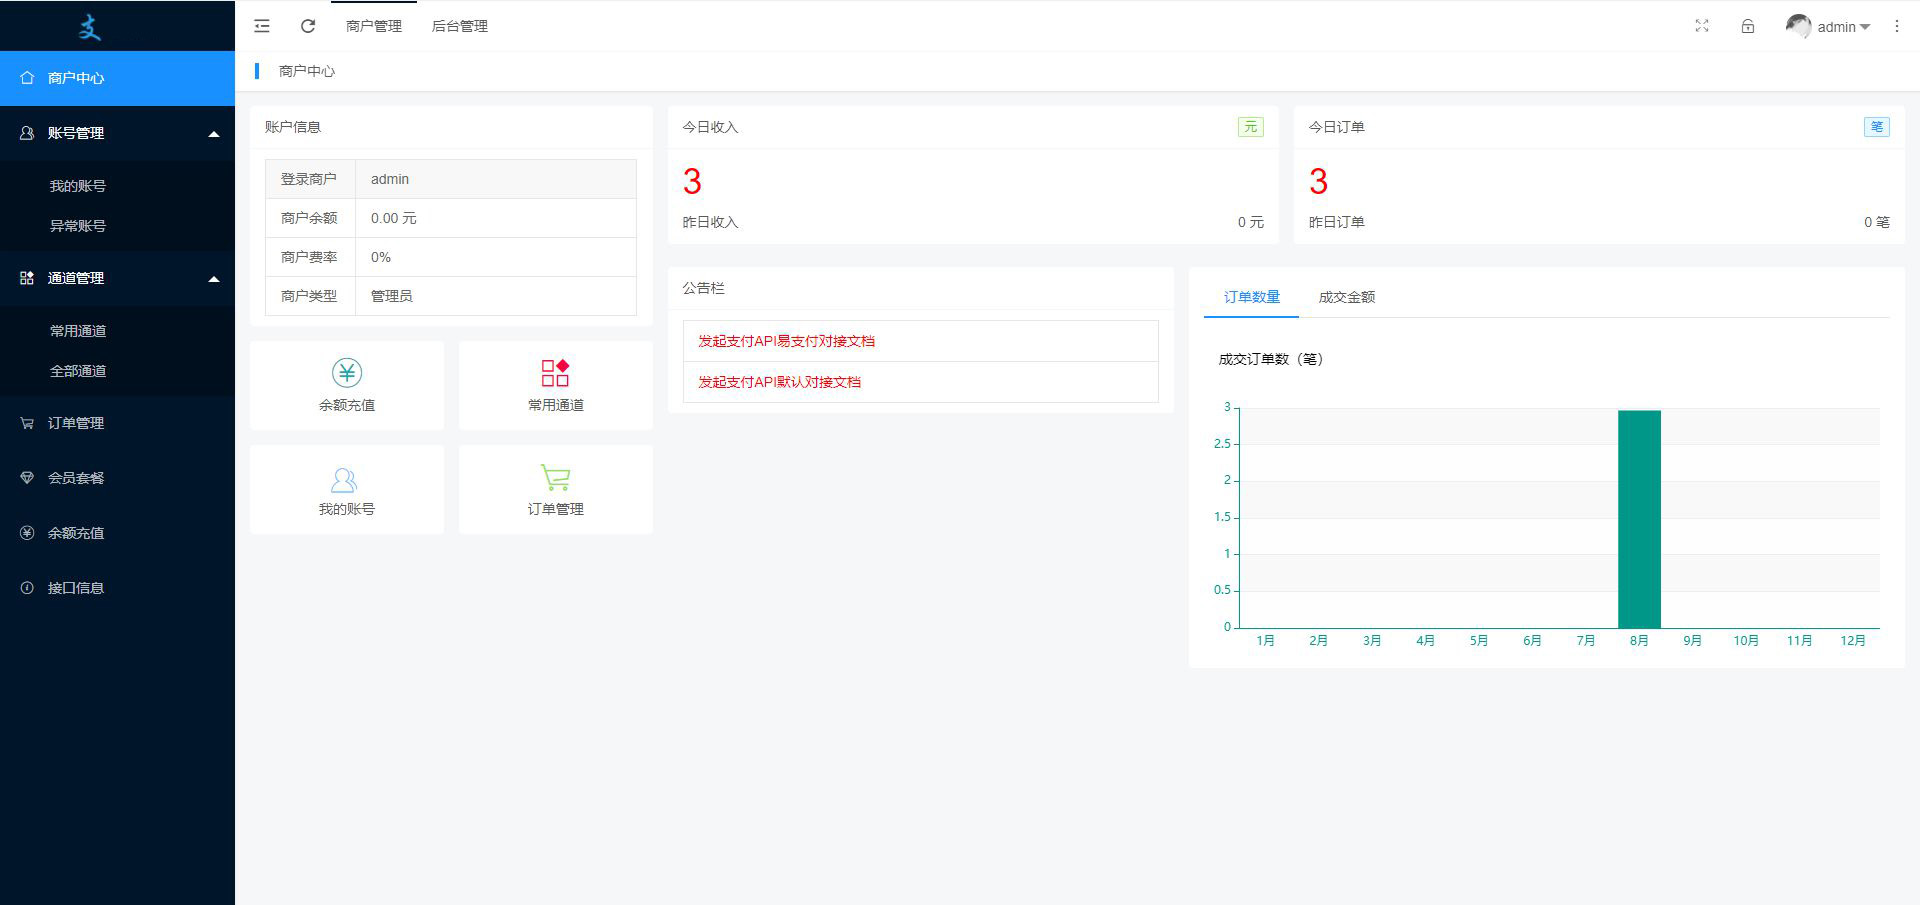Click the August bar in the chart
Viewport: 1920px width, 905px height.
[x=1639, y=519]
